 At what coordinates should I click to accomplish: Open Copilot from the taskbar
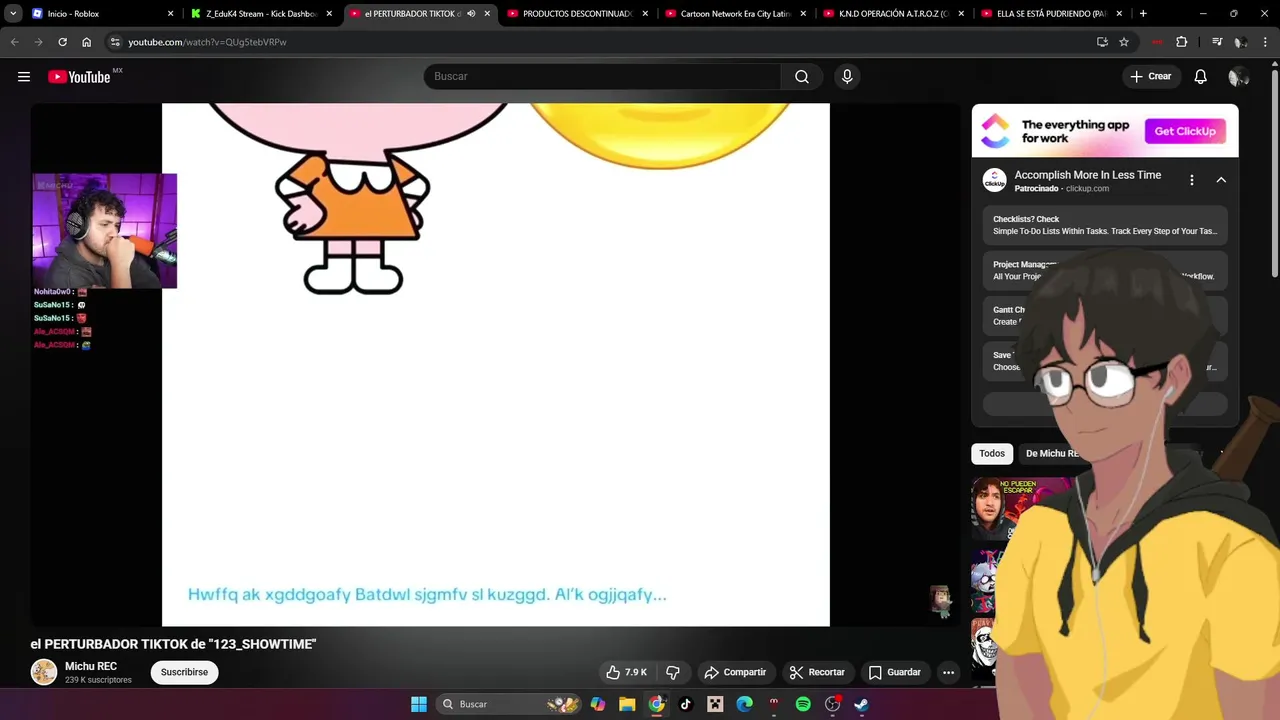[x=598, y=704]
